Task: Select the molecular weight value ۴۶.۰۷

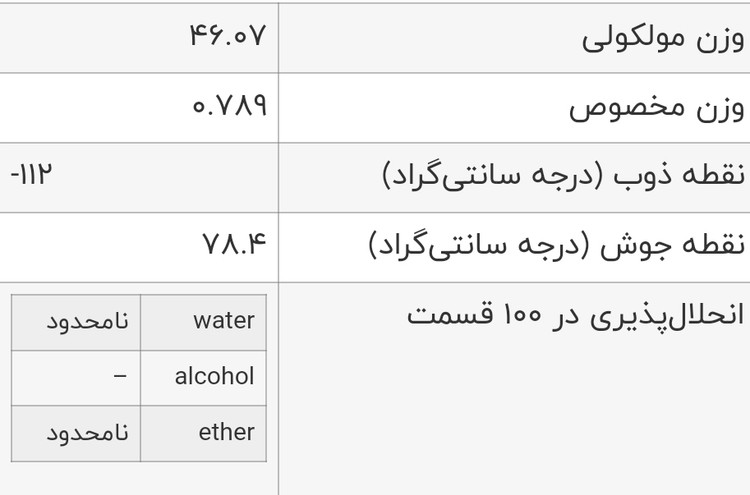Action: pos(228,38)
